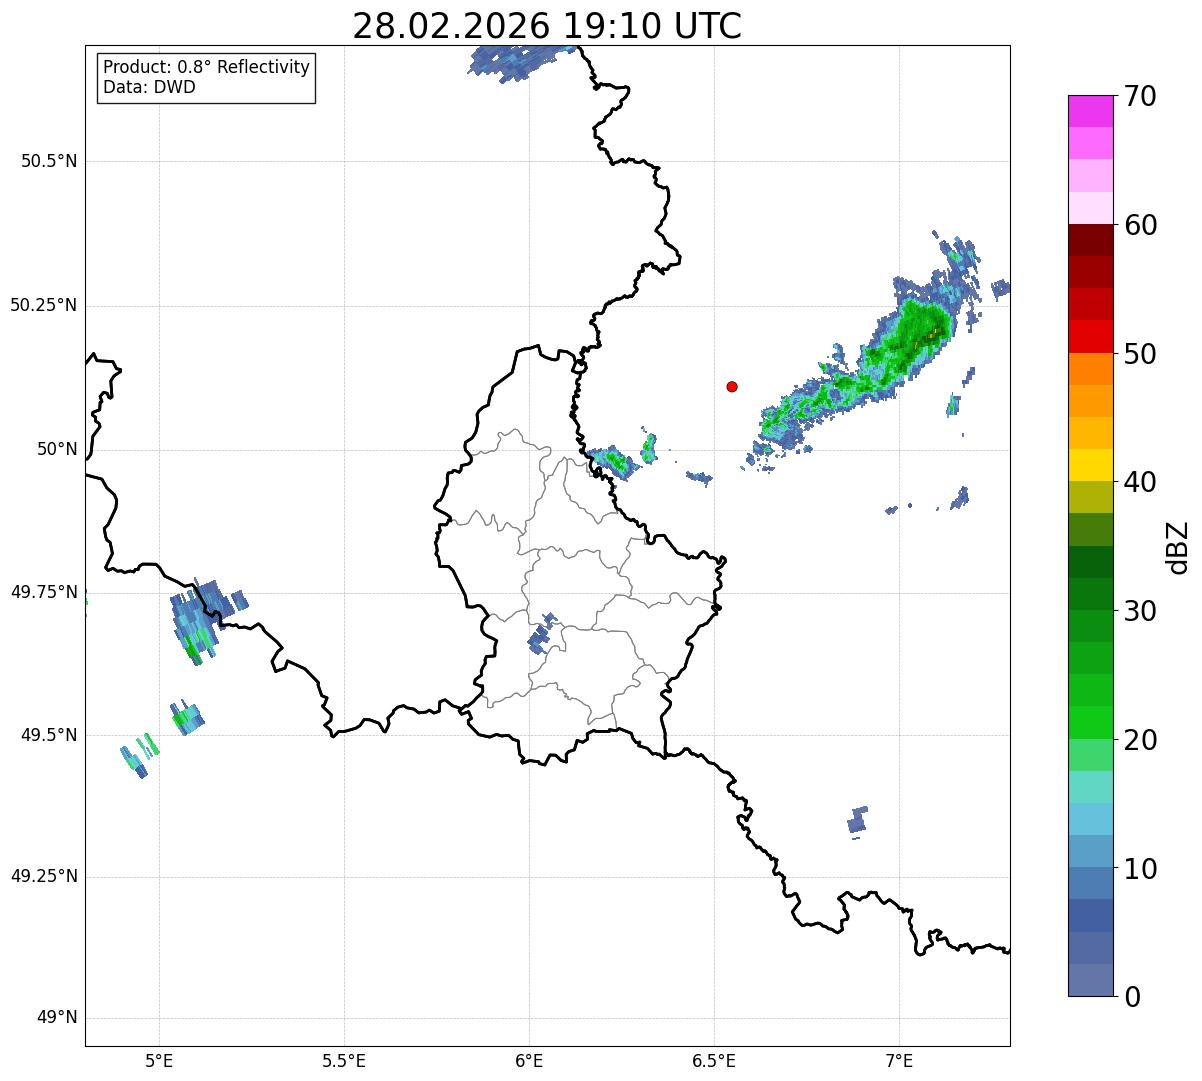Viewport: 1202px width, 1081px height.
Task: Click the dark red 60 dBZ colorbar segment
Action: [x=1090, y=240]
